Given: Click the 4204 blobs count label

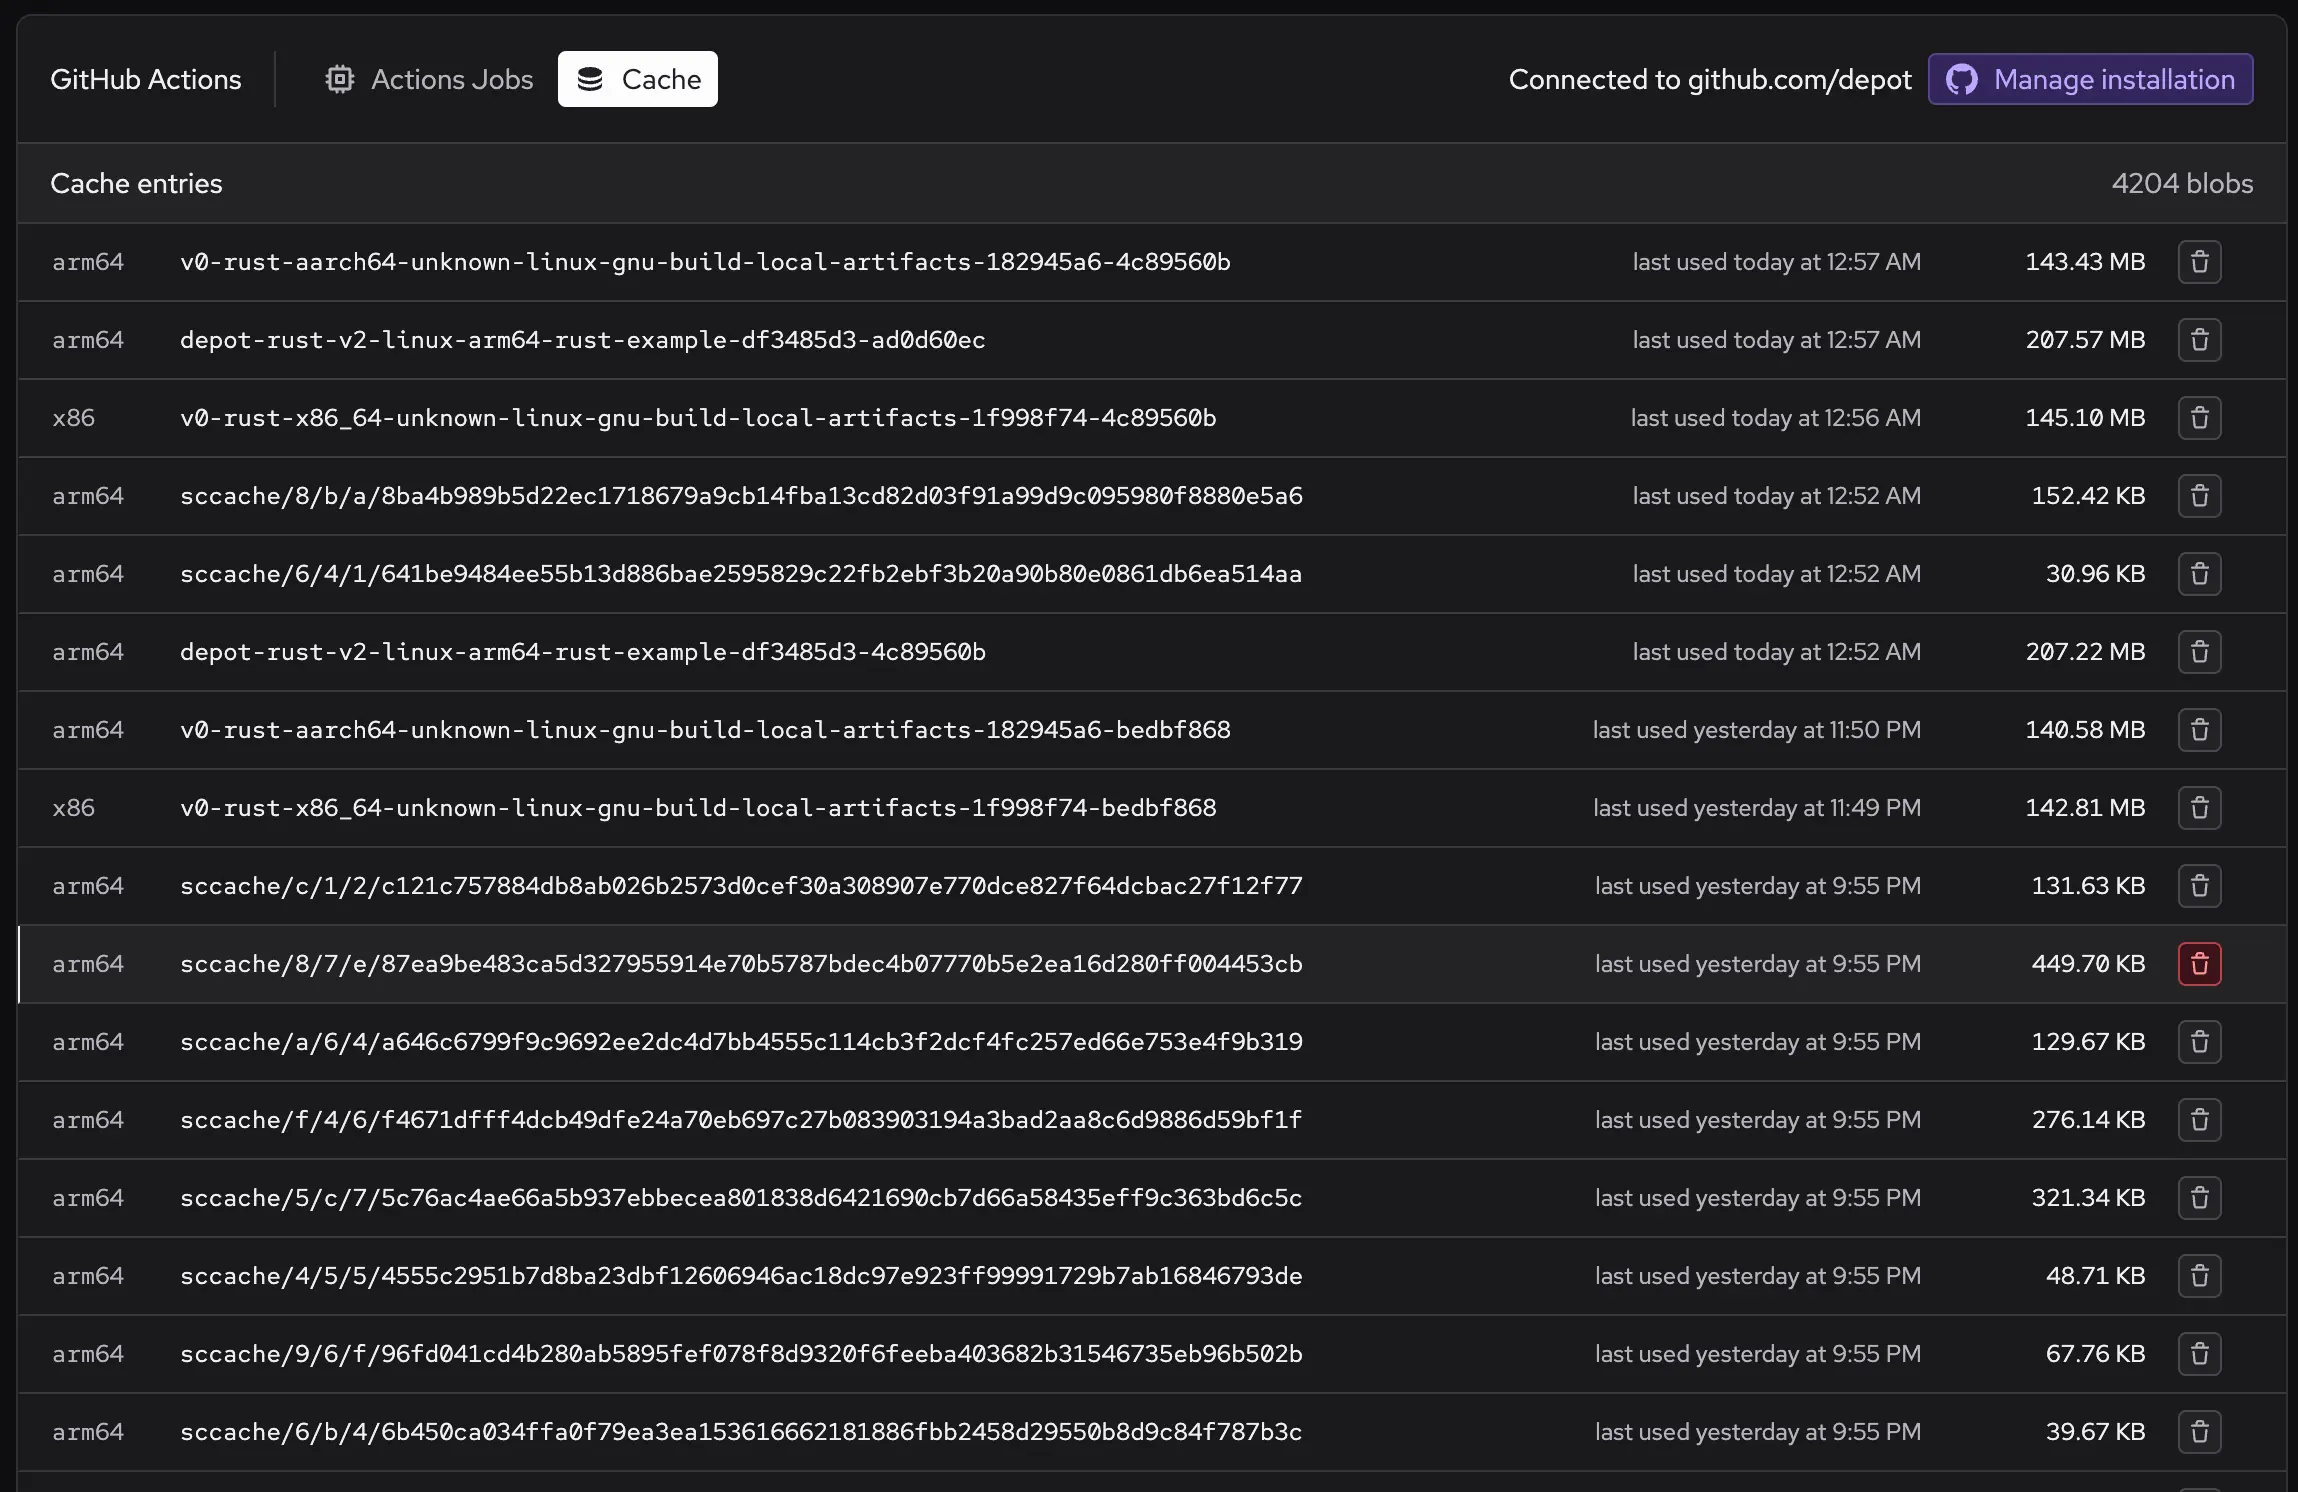Looking at the screenshot, I should 2181,184.
